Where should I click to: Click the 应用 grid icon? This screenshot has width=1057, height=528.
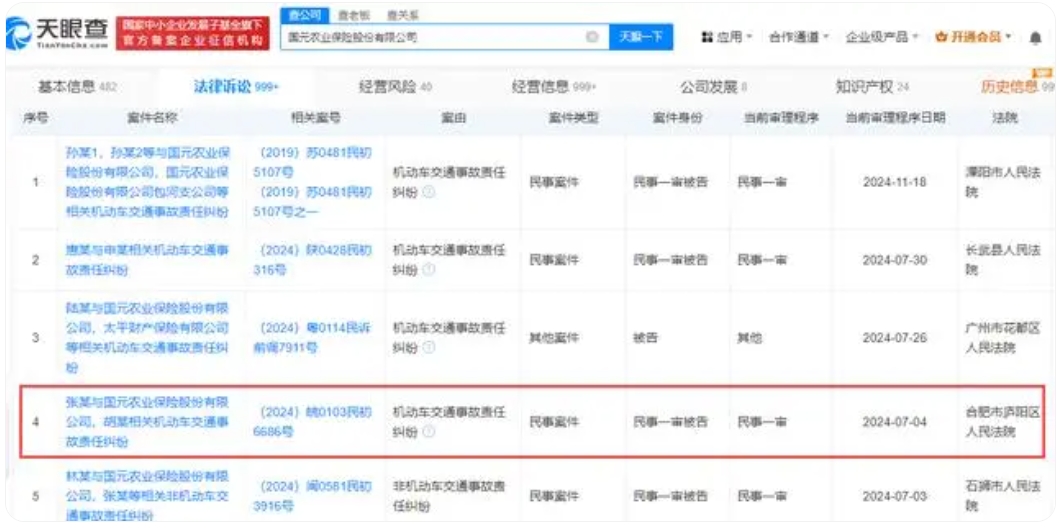coord(707,37)
